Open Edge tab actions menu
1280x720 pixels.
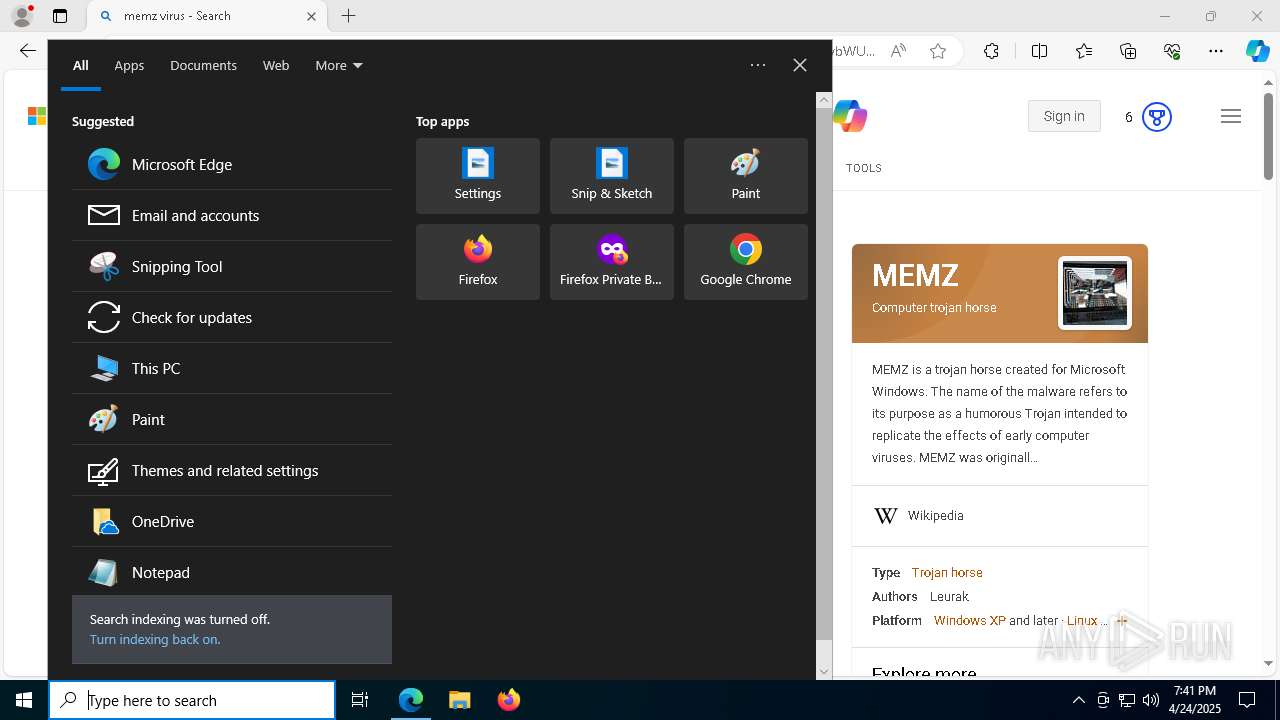pyautogui.click(x=60, y=16)
